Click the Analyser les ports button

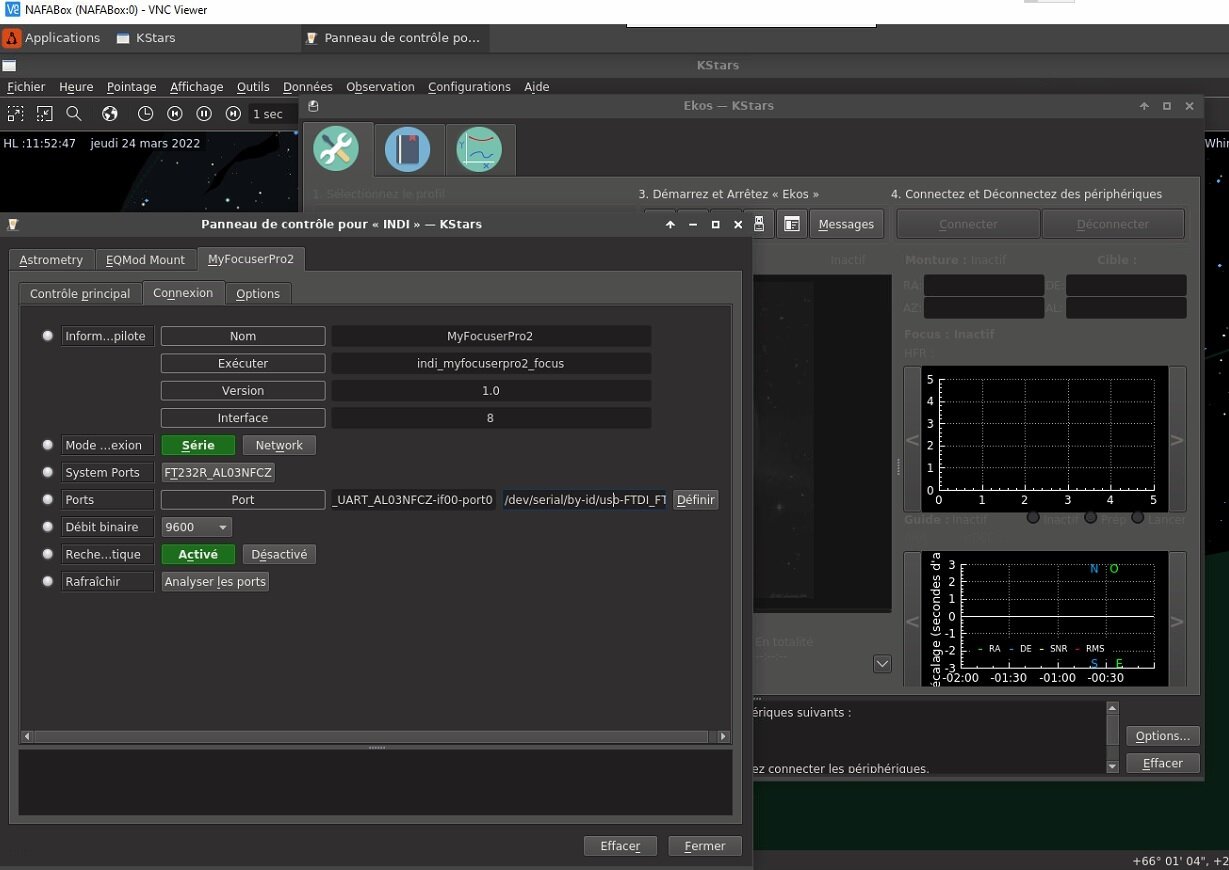pyautogui.click(x=215, y=581)
